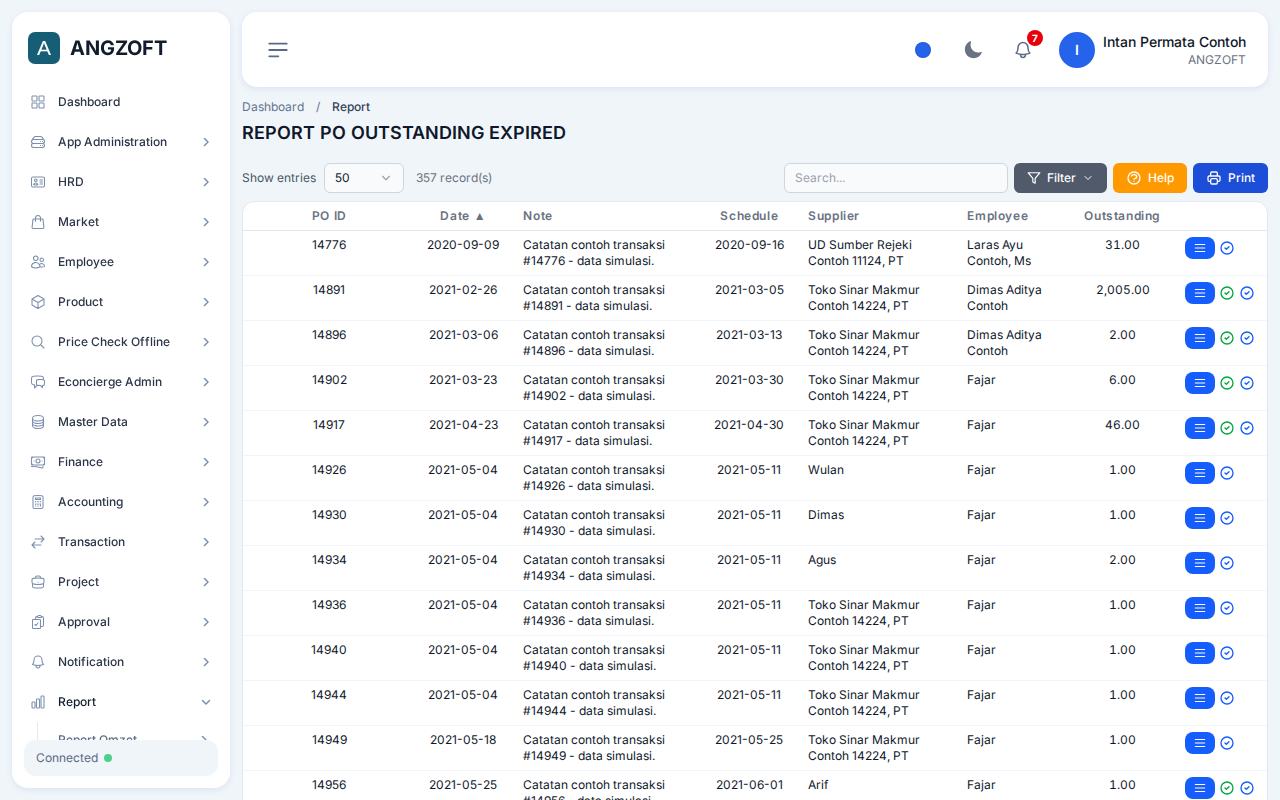Click the ANGZOFT logo icon
1280x800 pixels.
coord(44,48)
